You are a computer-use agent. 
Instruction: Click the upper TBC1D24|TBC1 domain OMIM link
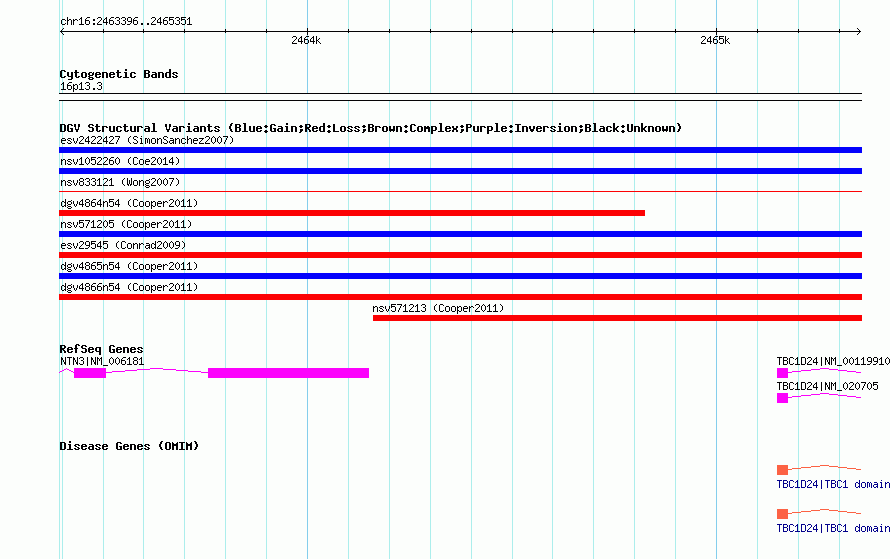click(x=833, y=484)
